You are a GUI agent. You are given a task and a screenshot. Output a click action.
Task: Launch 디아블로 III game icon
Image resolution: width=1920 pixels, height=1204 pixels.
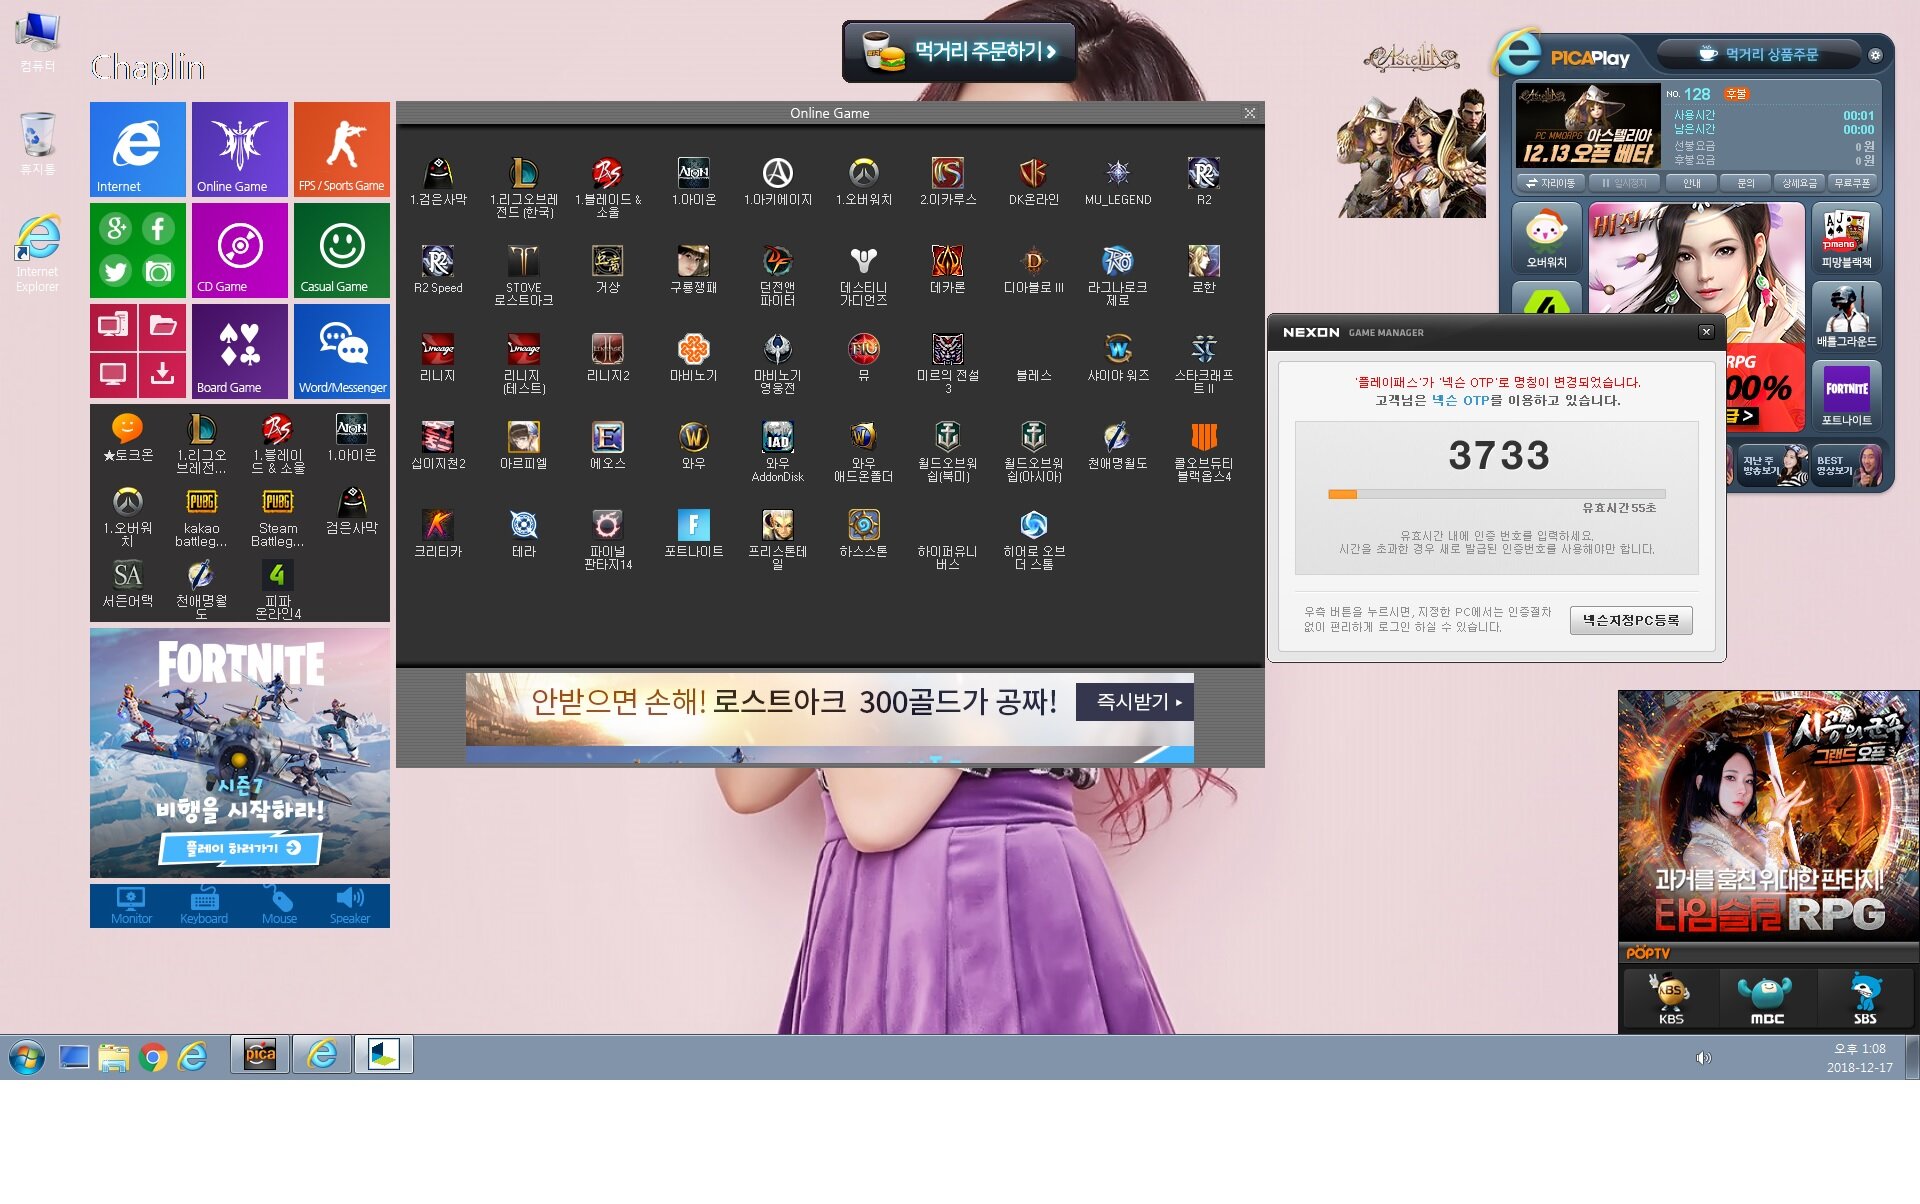[x=1033, y=268]
